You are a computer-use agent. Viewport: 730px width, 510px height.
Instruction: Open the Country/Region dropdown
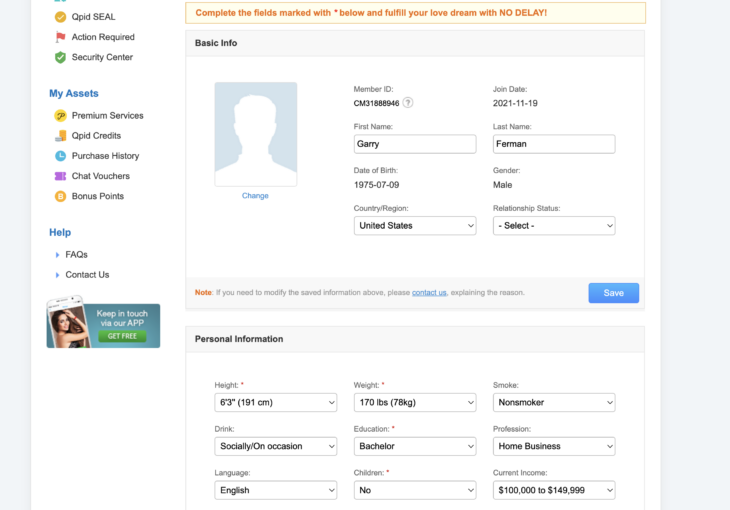pyautogui.click(x=415, y=226)
